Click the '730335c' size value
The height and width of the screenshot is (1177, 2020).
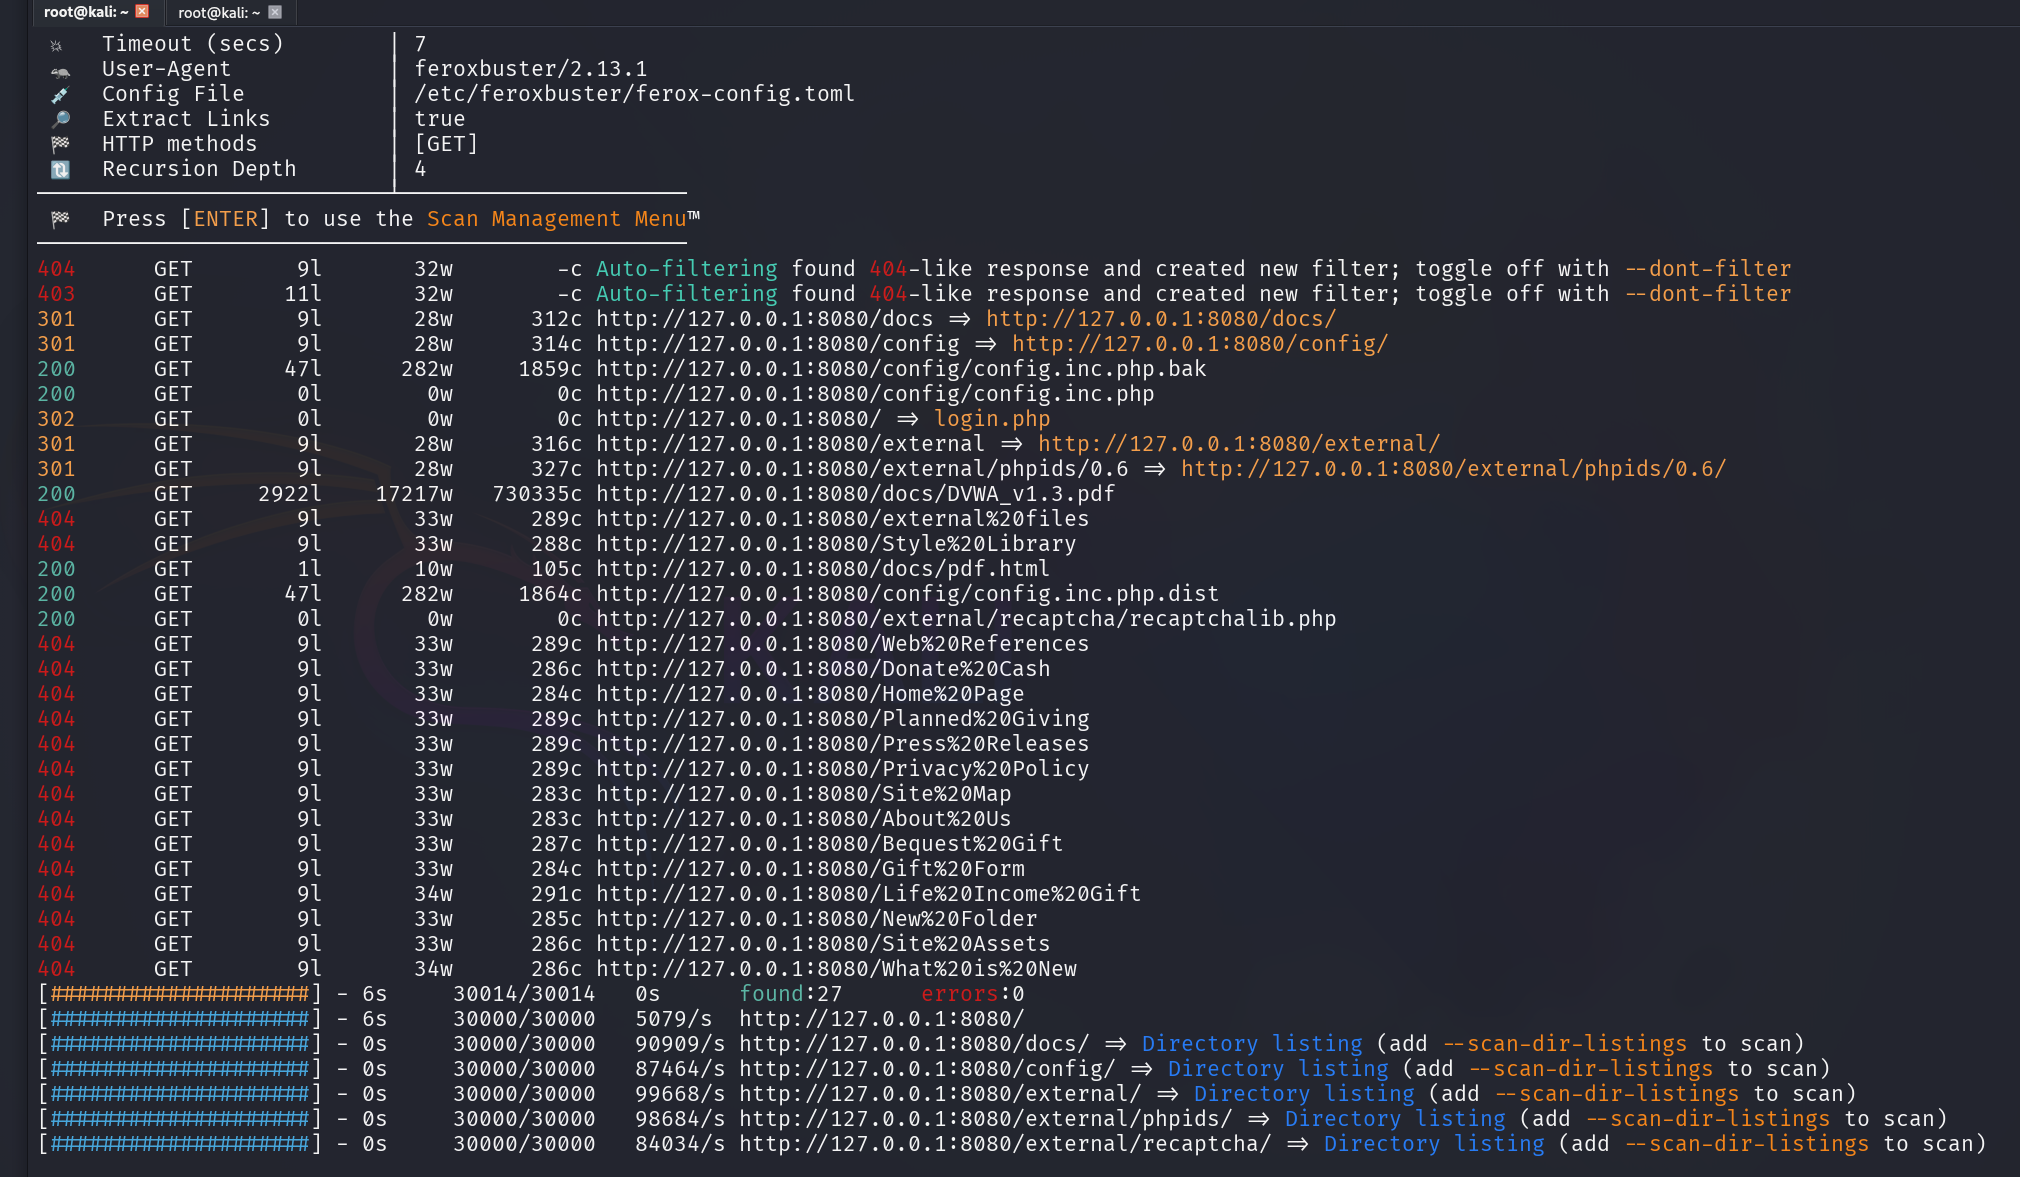[x=537, y=494]
